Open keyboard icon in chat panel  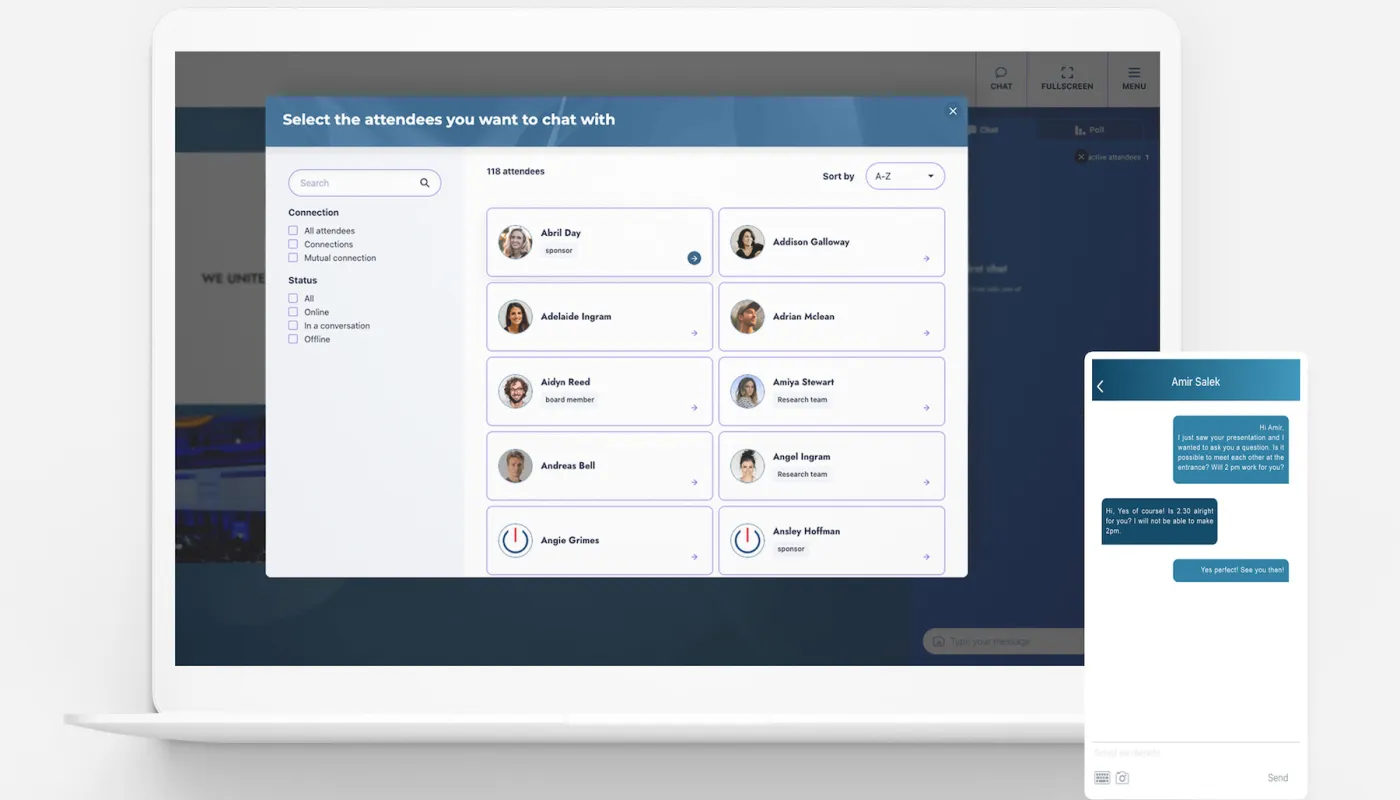pos(1102,778)
